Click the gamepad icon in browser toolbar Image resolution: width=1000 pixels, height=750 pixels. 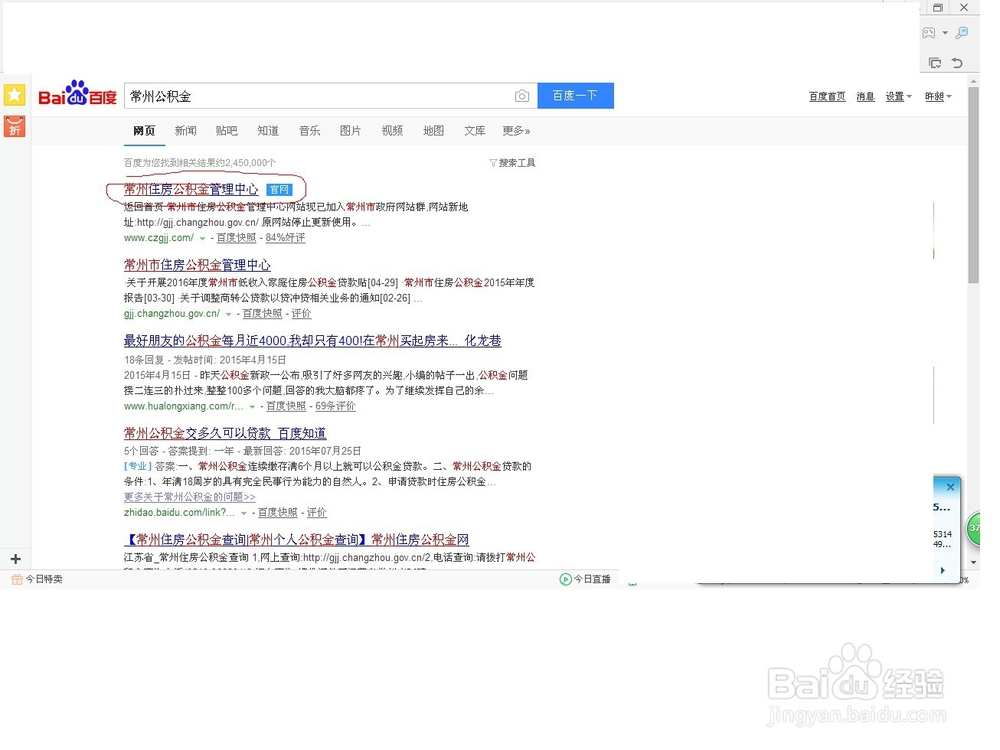[929, 33]
